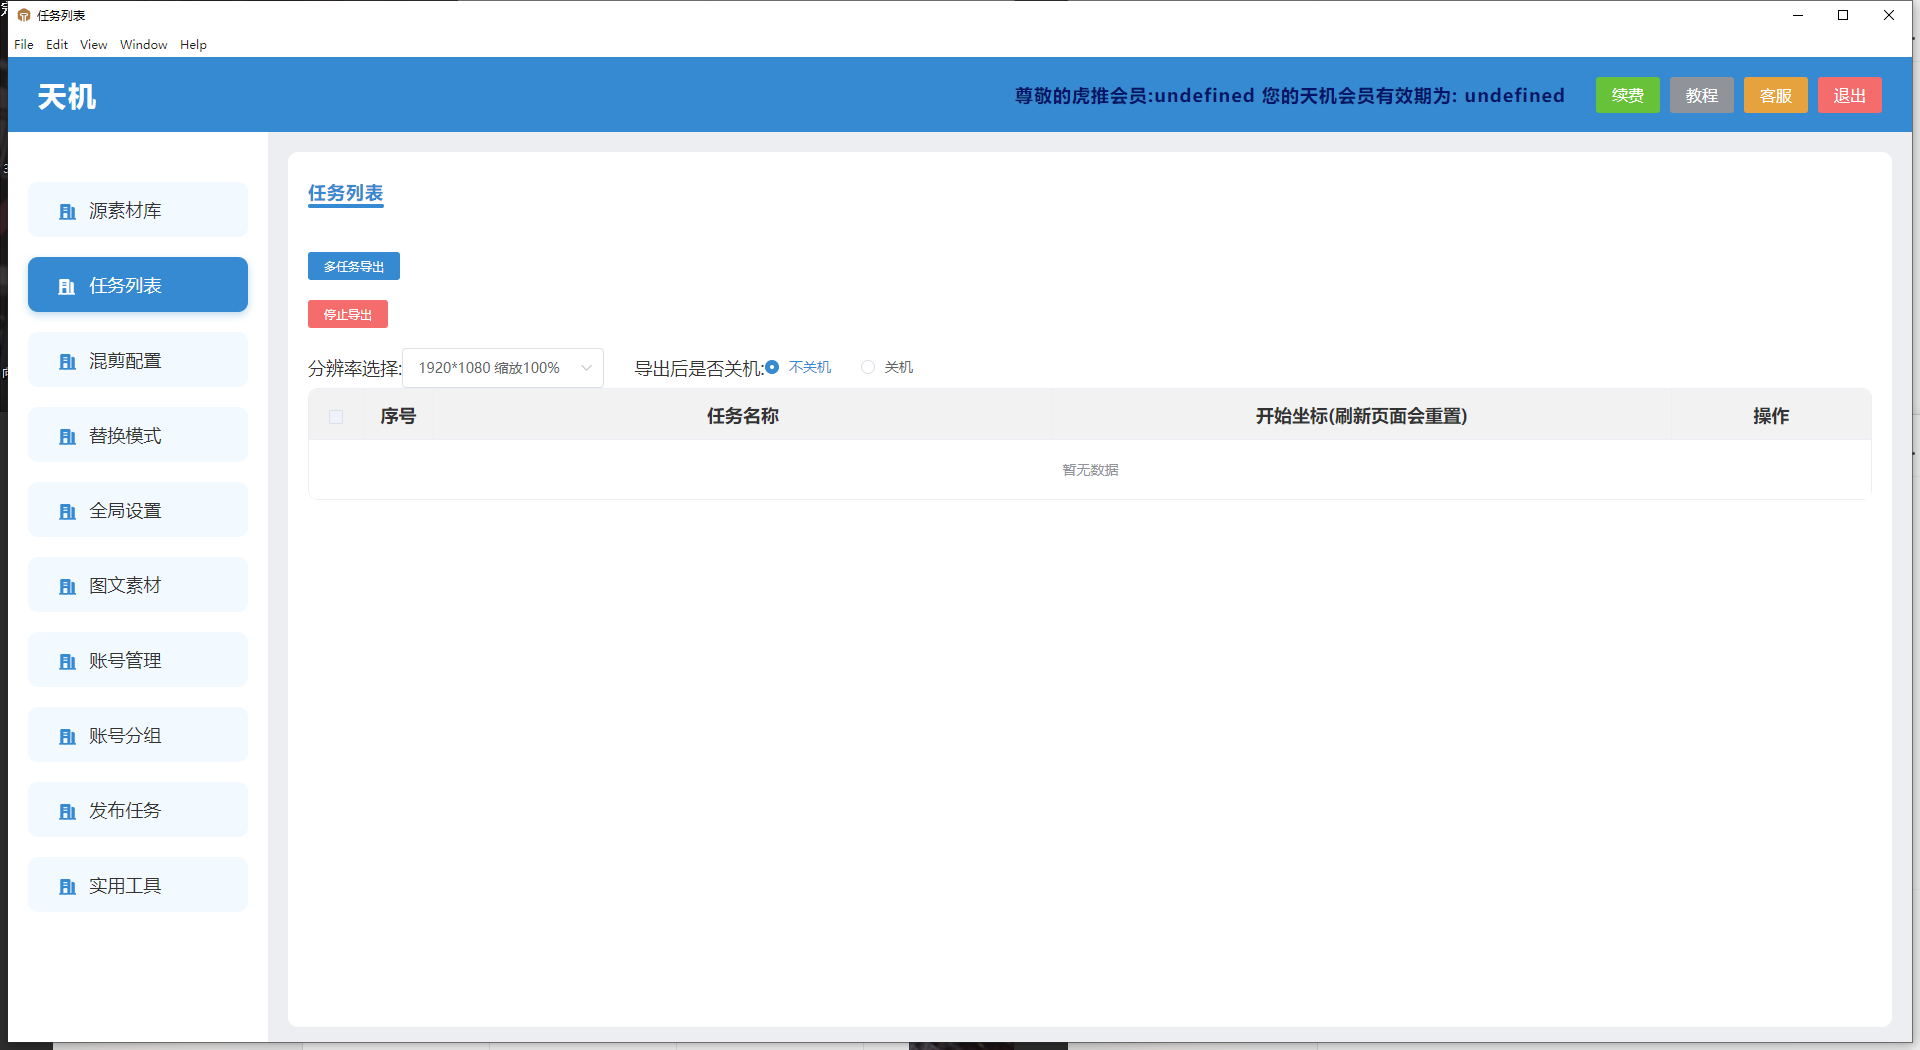Select the 关机 radio button
This screenshot has height=1050, width=1920.
tap(868, 367)
